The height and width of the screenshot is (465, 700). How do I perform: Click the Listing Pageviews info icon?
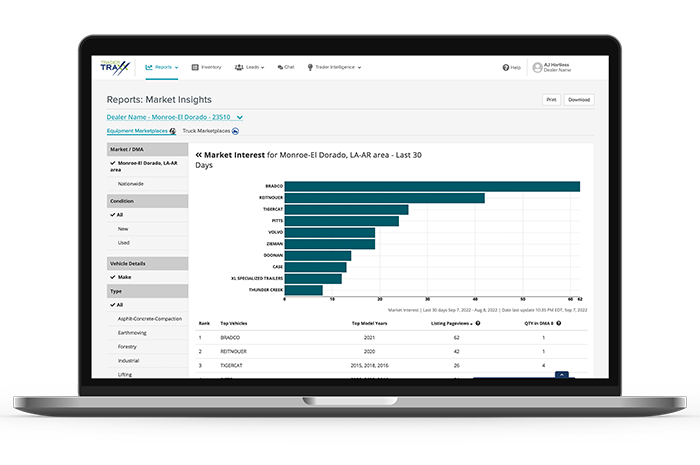pyautogui.click(x=478, y=323)
